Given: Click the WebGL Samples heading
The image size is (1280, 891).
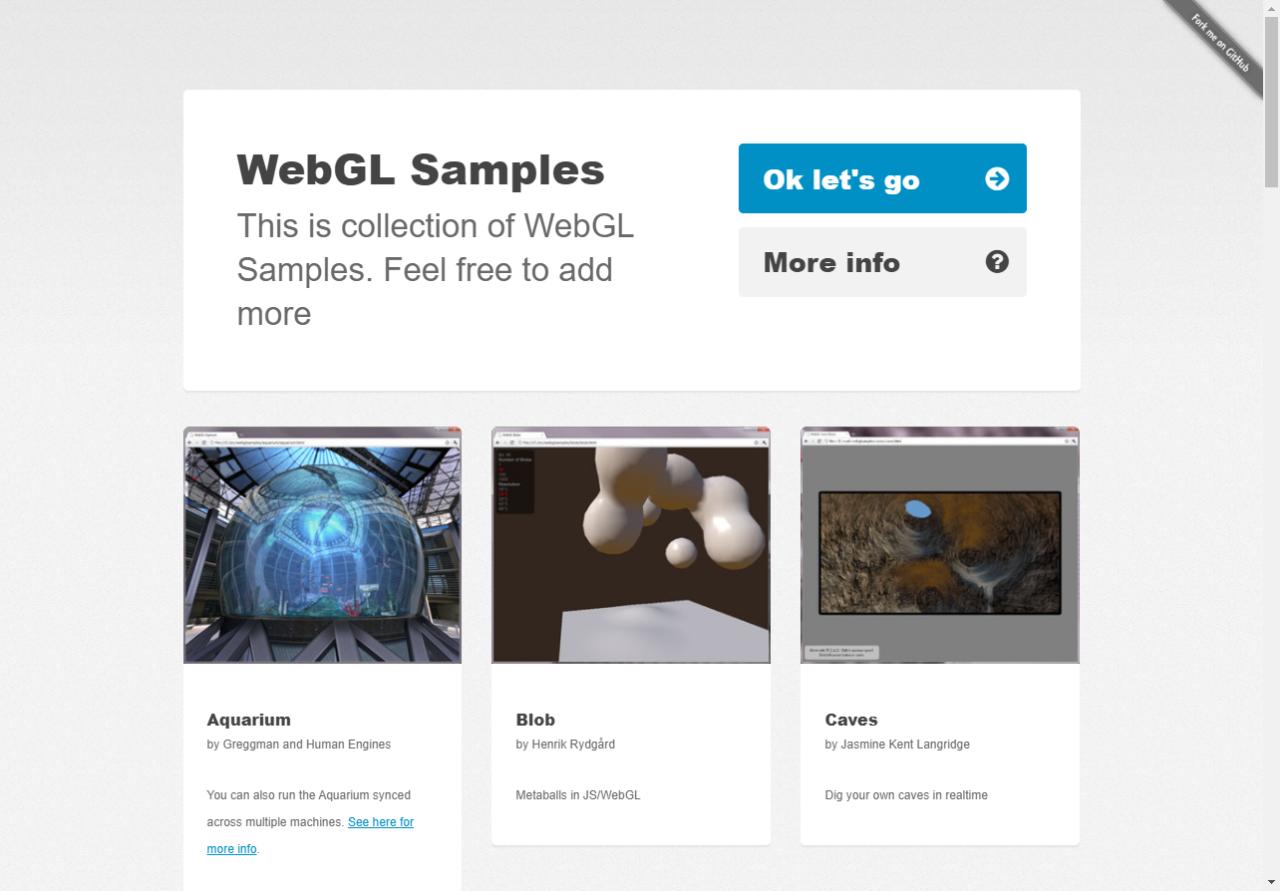Looking at the screenshot, I should click(x=420, y=170).
